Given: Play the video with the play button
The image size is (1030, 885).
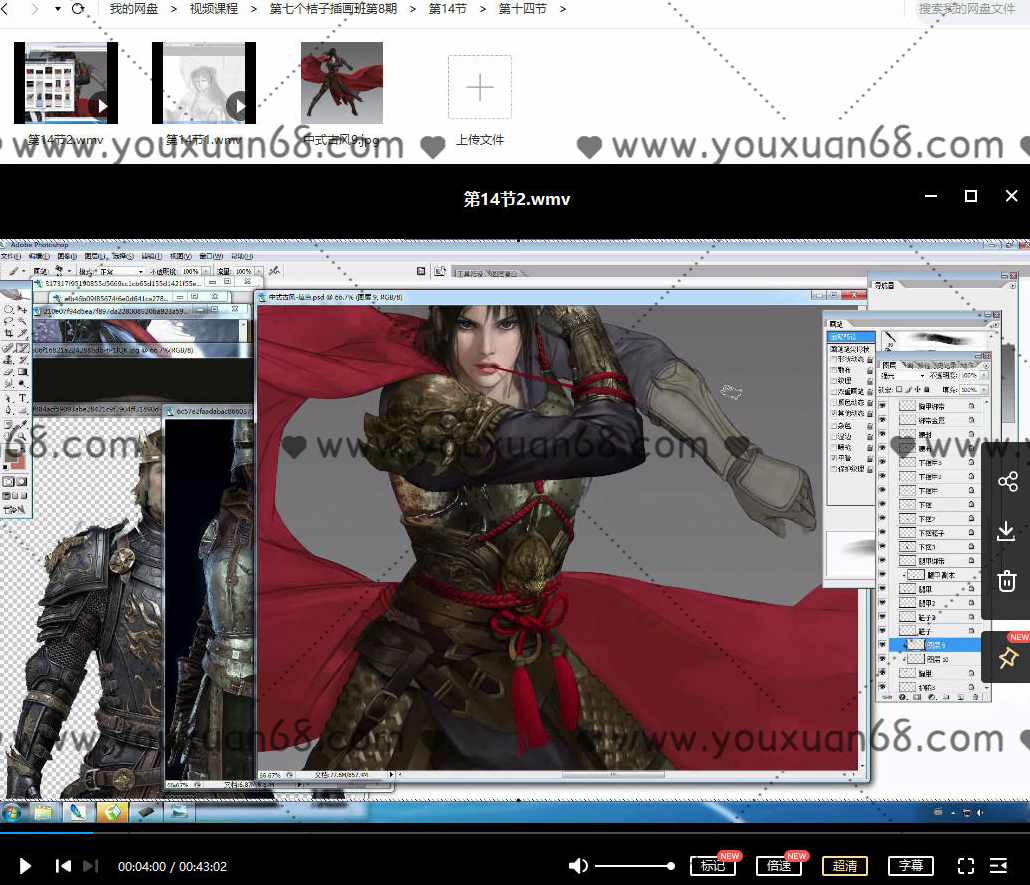Looking at the screenshot, I should point(26,866).
